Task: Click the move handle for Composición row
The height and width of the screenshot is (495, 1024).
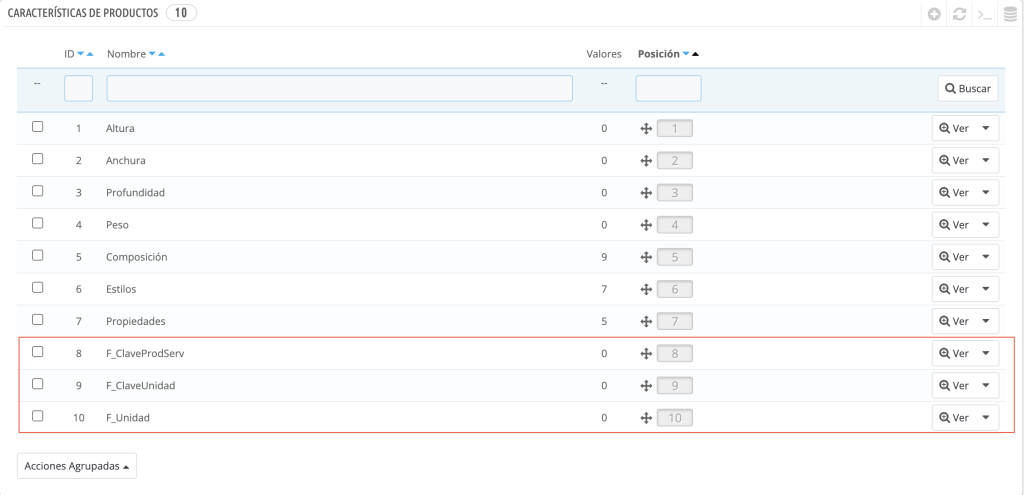Action: tap(647, 257)
